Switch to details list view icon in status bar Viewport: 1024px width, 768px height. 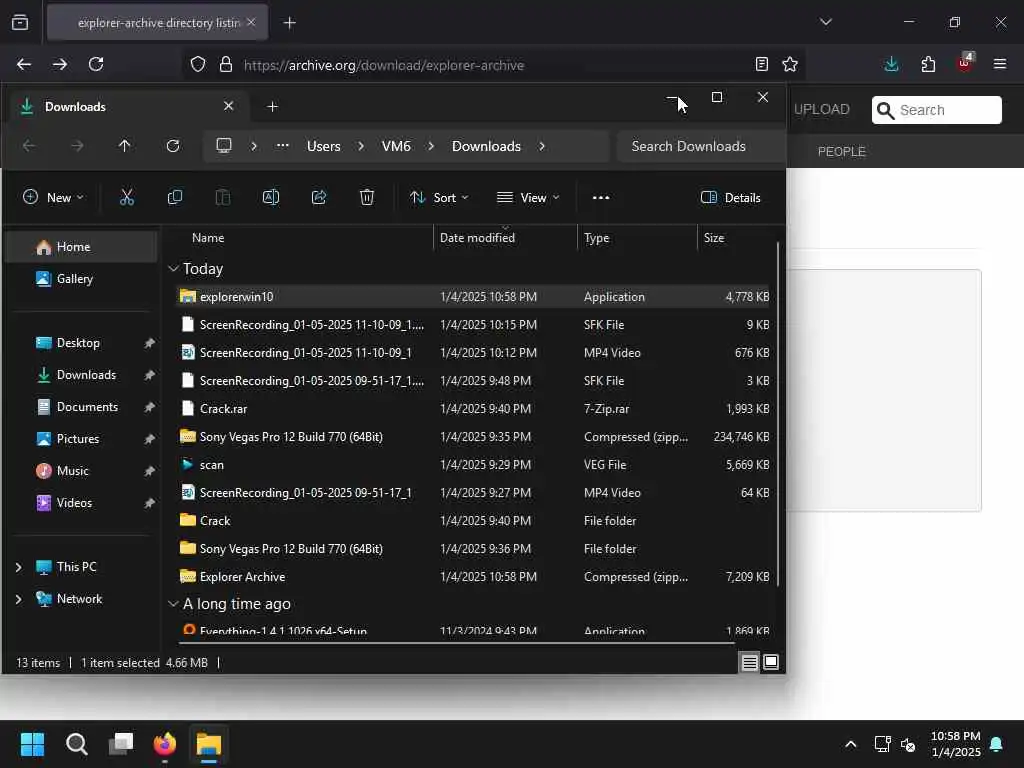(x=749, y=662)
